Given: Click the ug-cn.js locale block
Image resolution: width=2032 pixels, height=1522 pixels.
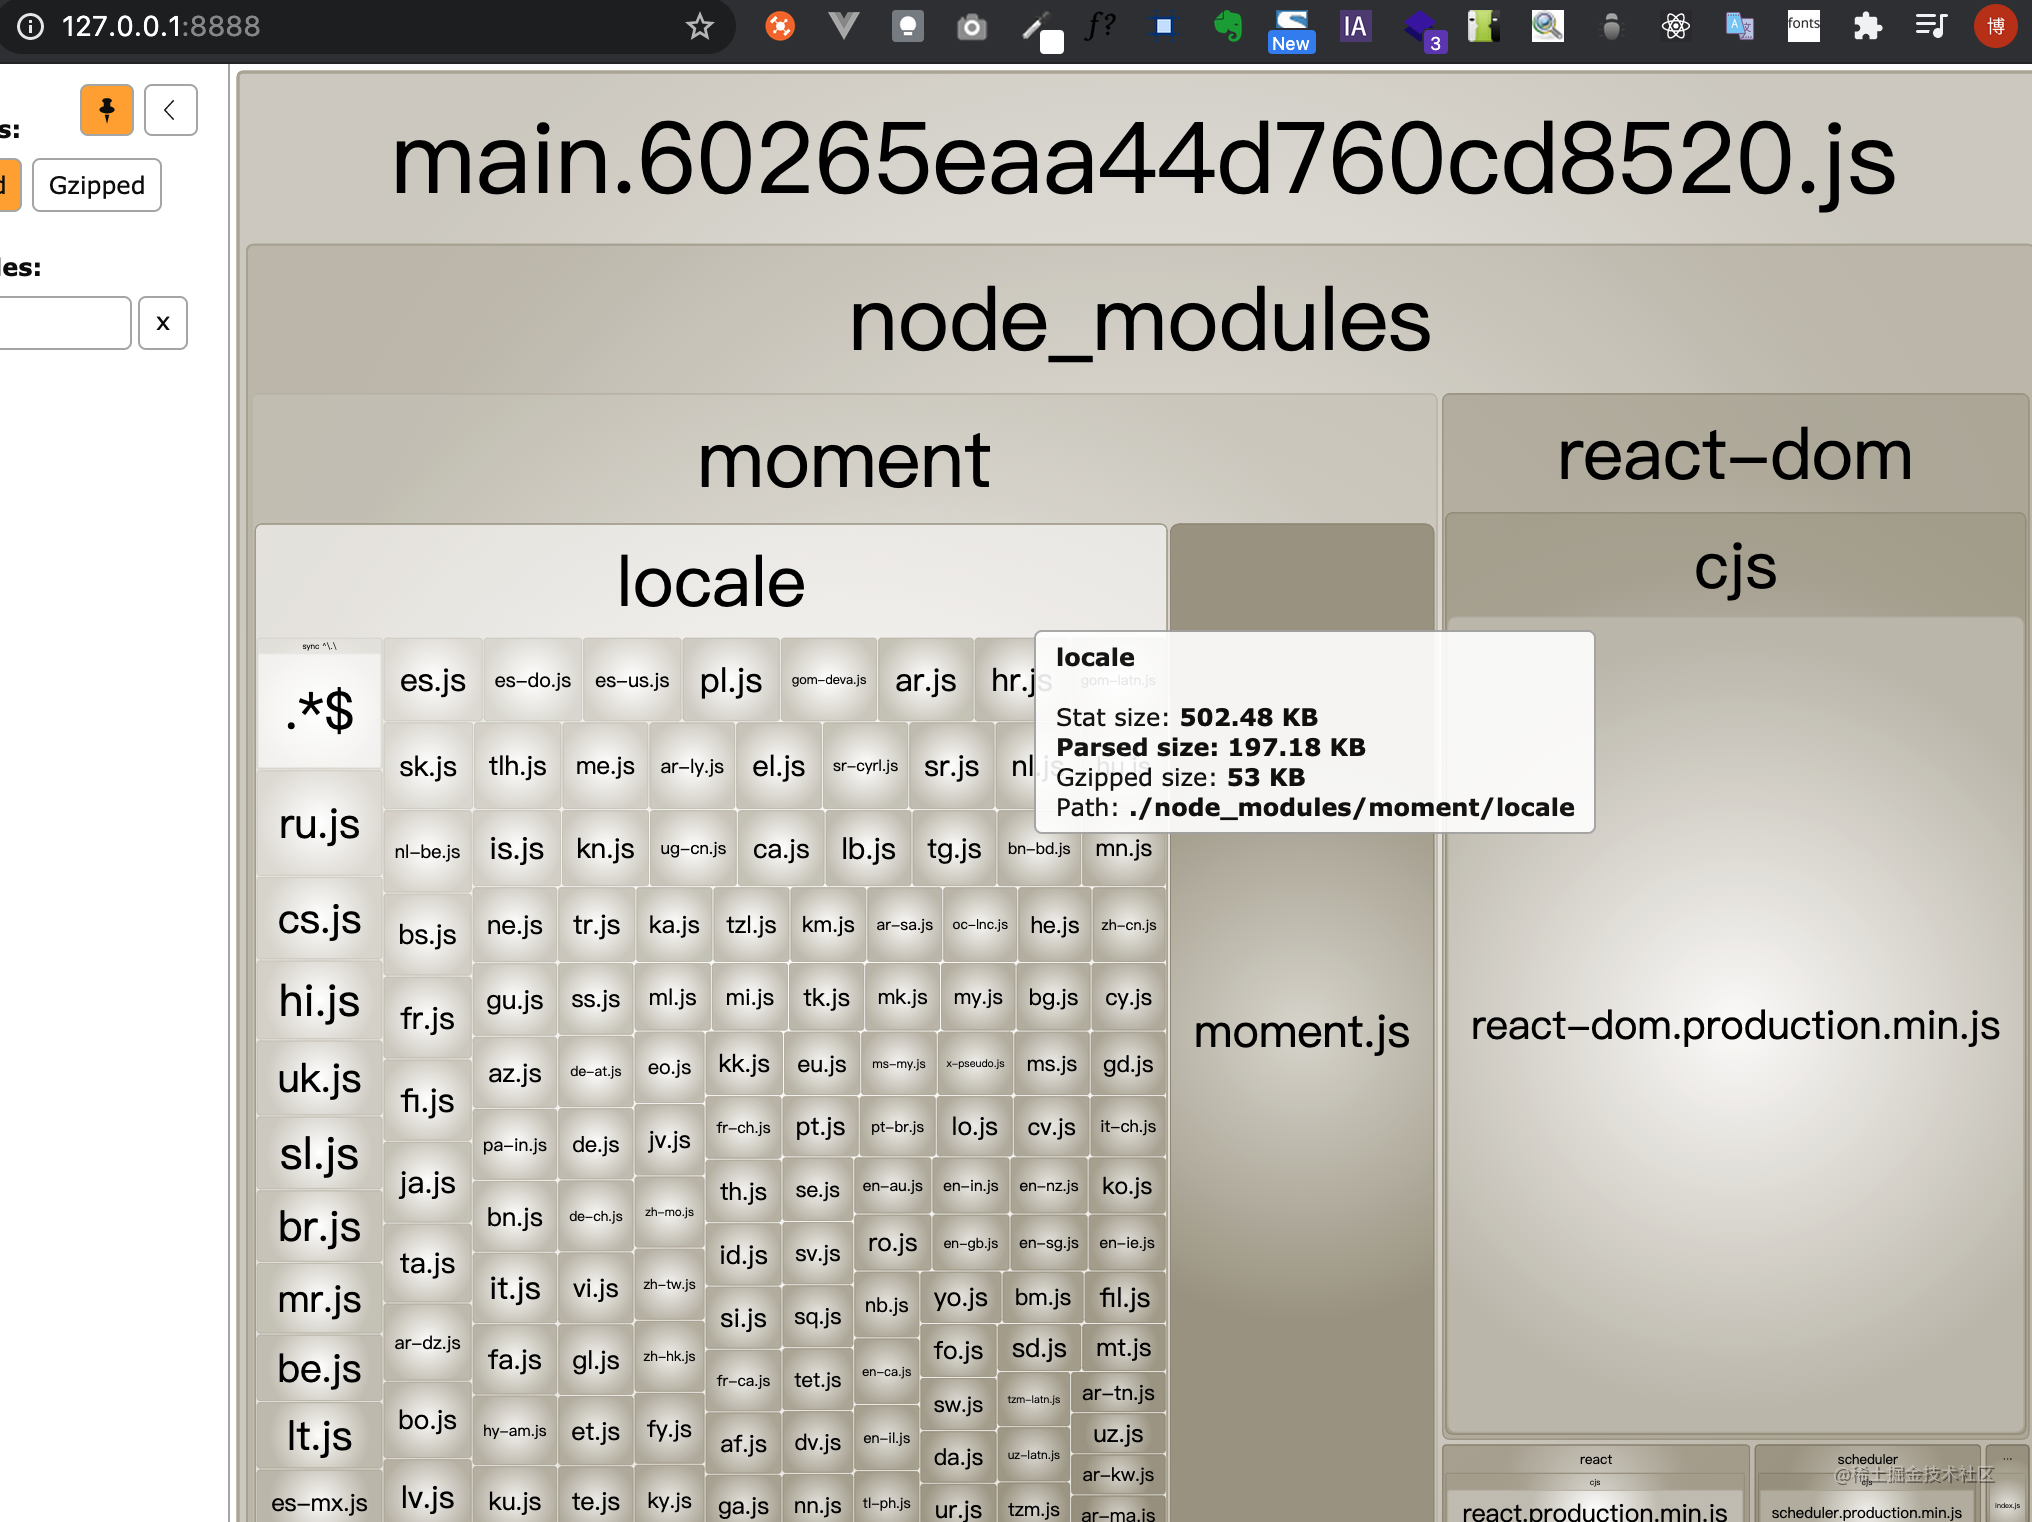Looking at the screenshot, I should coord(693,849).
